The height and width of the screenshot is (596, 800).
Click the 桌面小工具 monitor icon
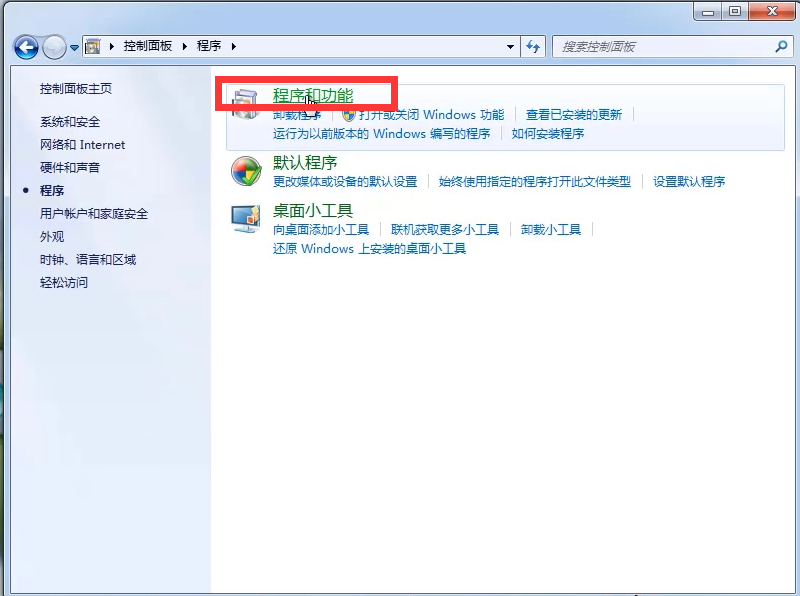[x=246, y=219]
